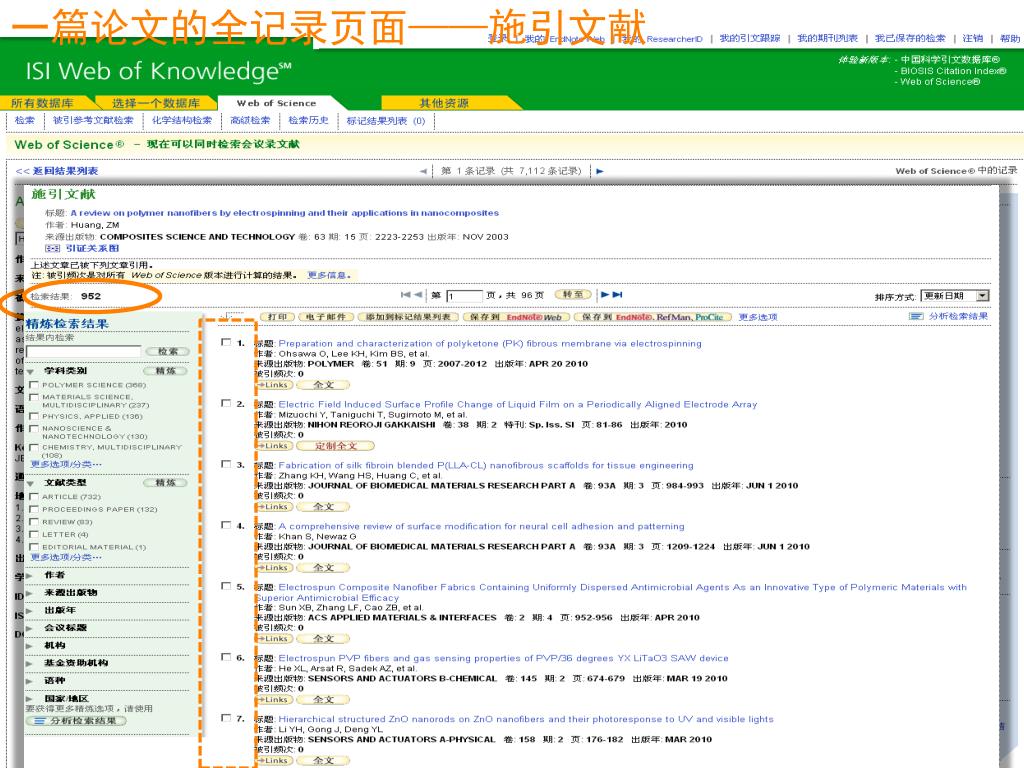Viewport: 1024px width, 768px height.
Task: Click the 打印 button
Action: click(x=278, y=317)
